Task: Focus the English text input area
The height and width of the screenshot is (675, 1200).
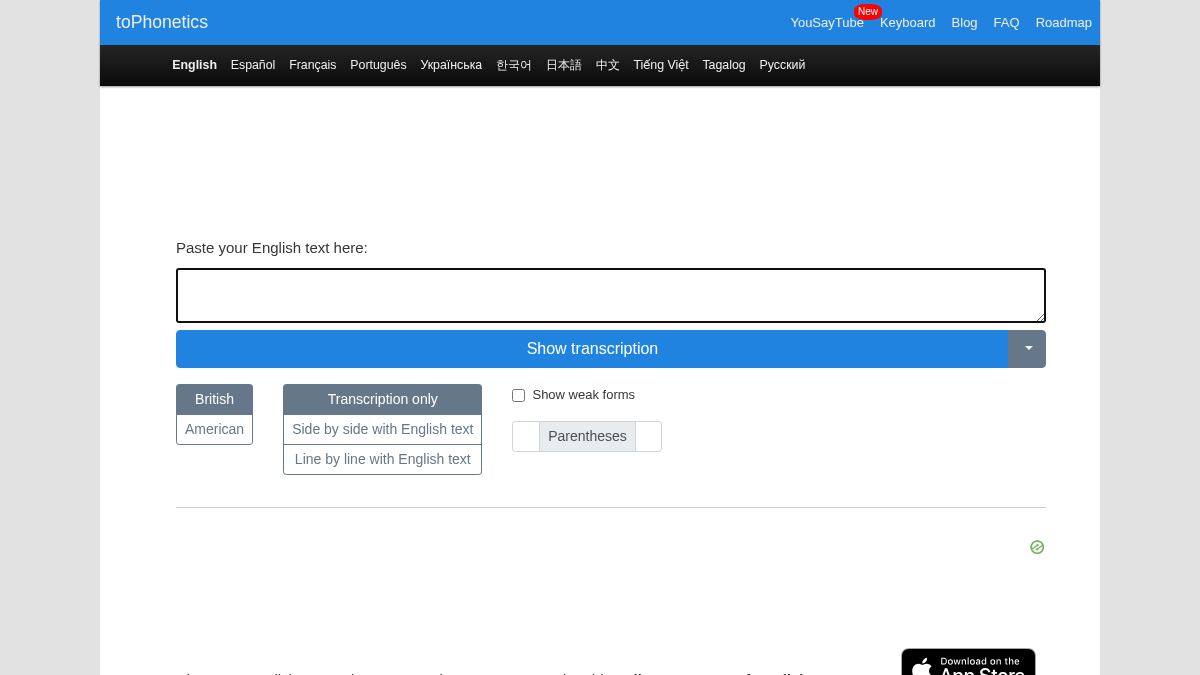Action: pyautogui.click(x=611, y=295)
